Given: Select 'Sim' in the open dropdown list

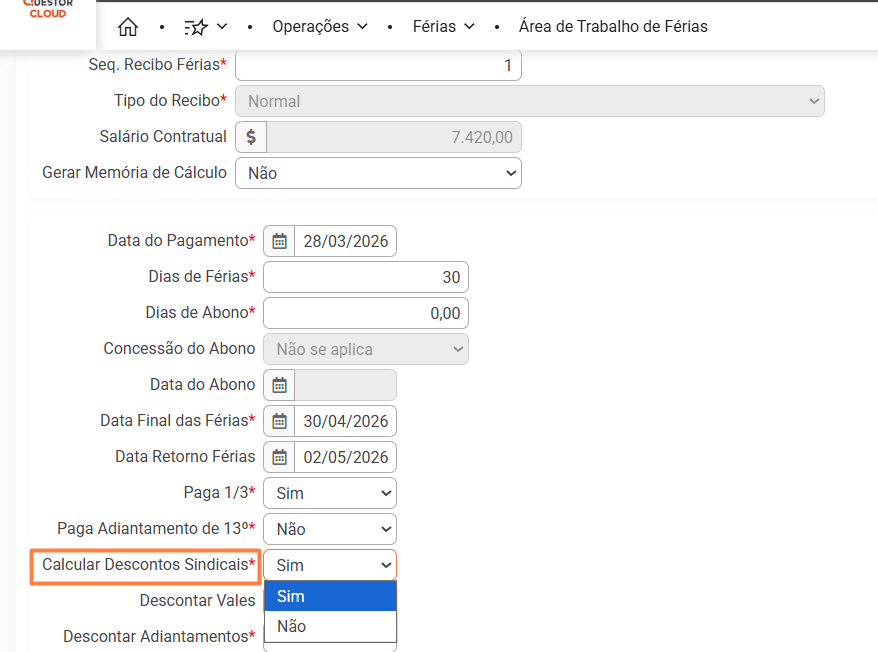Looking at the screenshot, I should [x=330, y=597].
